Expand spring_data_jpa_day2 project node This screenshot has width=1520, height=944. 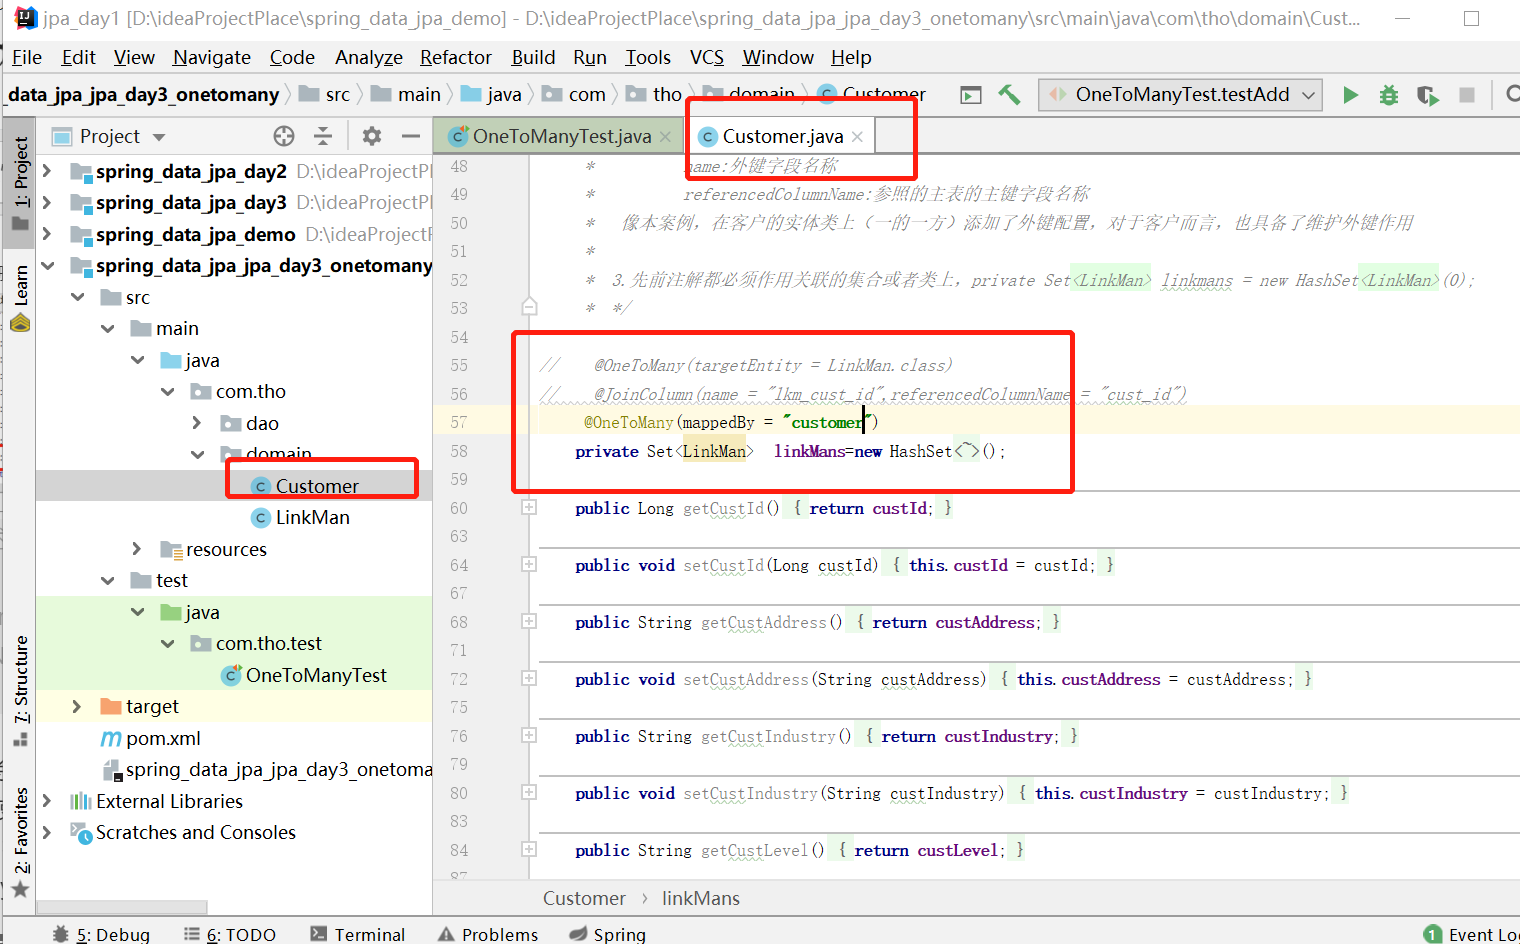click(x=47, y=171)
